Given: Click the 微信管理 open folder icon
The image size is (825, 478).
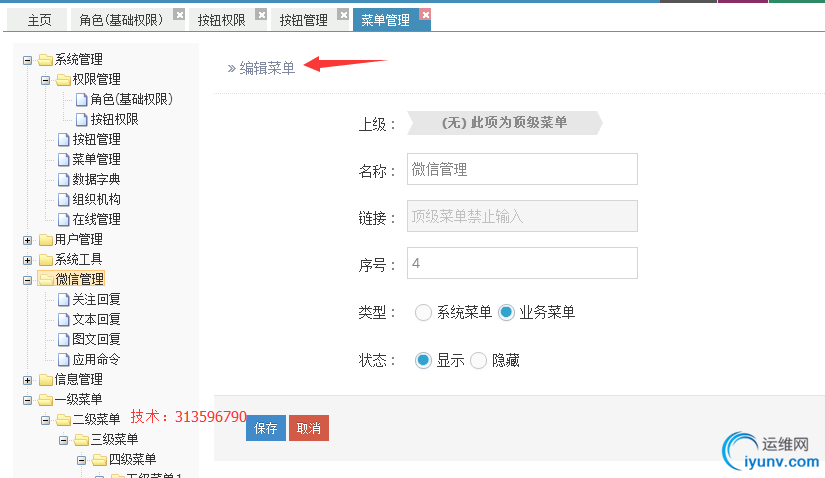Looking at the screenshot, I should click(x=46, y=280).
